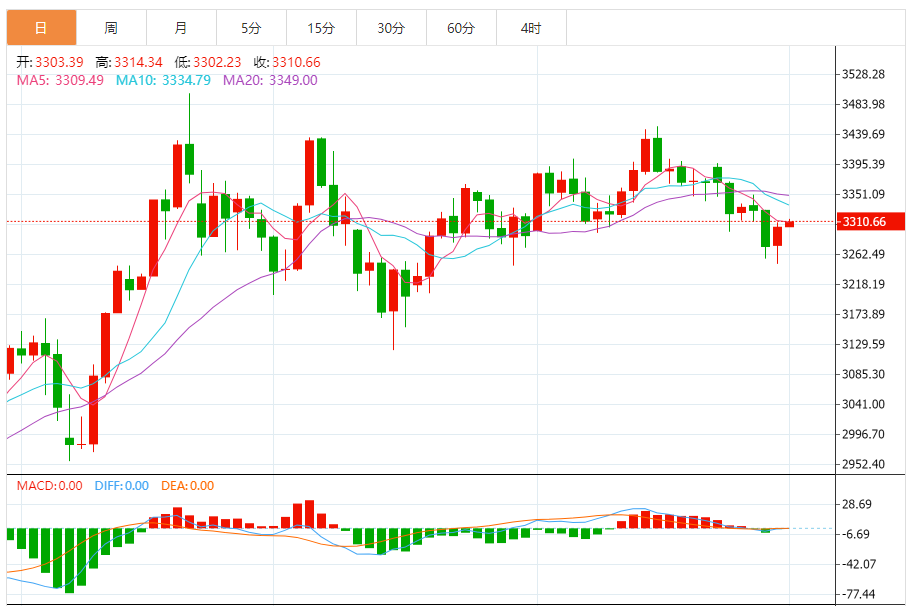
Task: Click the 3395.39 price axis label
Action: pyautogui.click(x=864, y=164)
